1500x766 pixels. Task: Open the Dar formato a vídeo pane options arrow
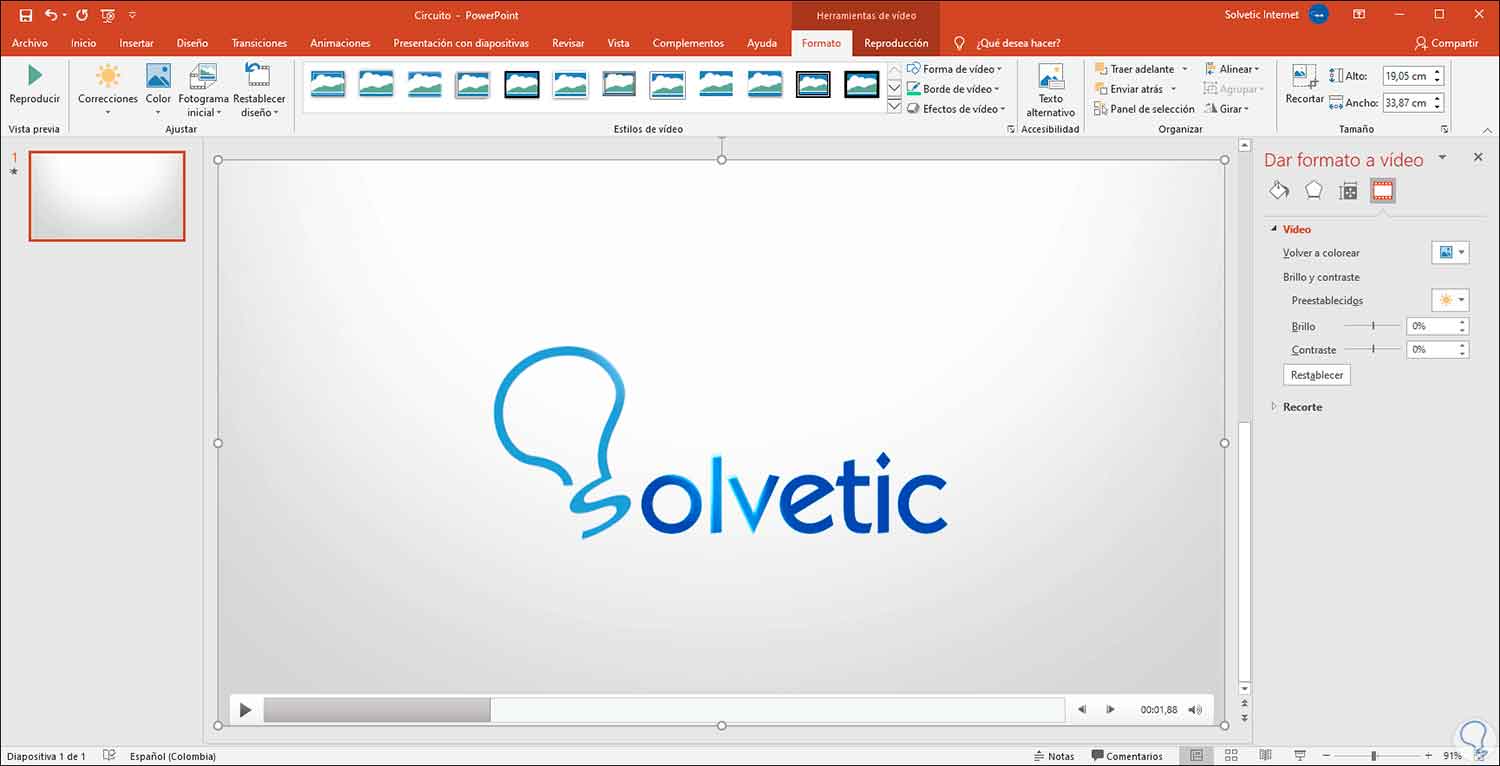(x=1442, y=158)
